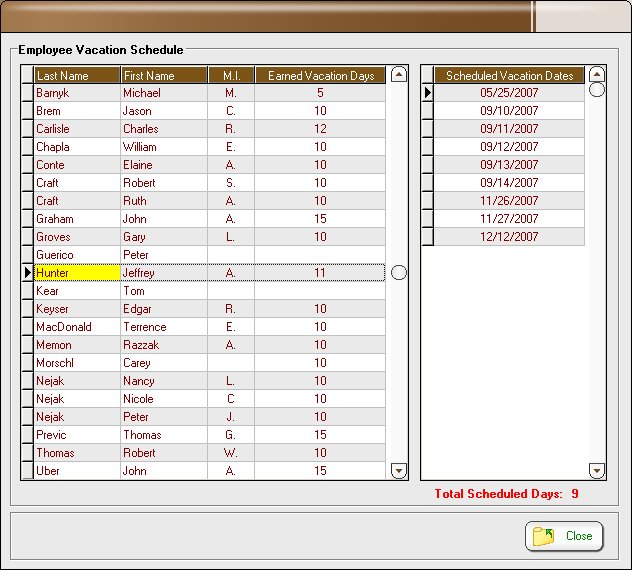The height and width of the screenshot is (570, 632).
Task: Click down arrow of vacation dates scrollbar
Action: [597, 470]
